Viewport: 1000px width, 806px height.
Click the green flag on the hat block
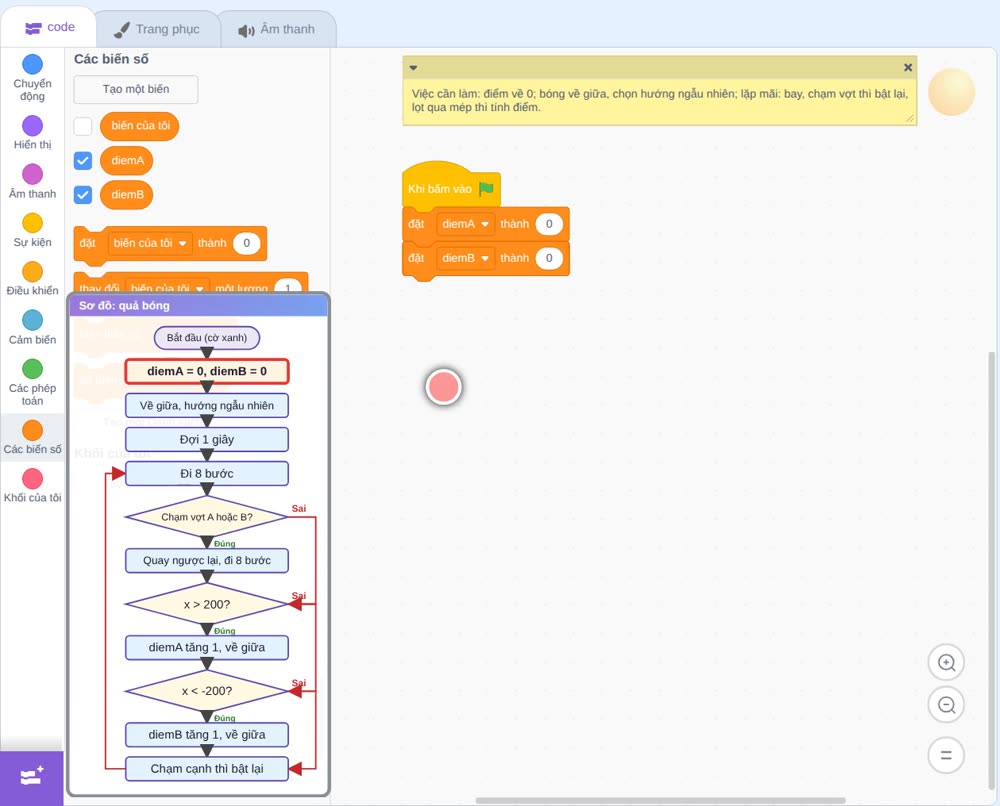[486, 189]
